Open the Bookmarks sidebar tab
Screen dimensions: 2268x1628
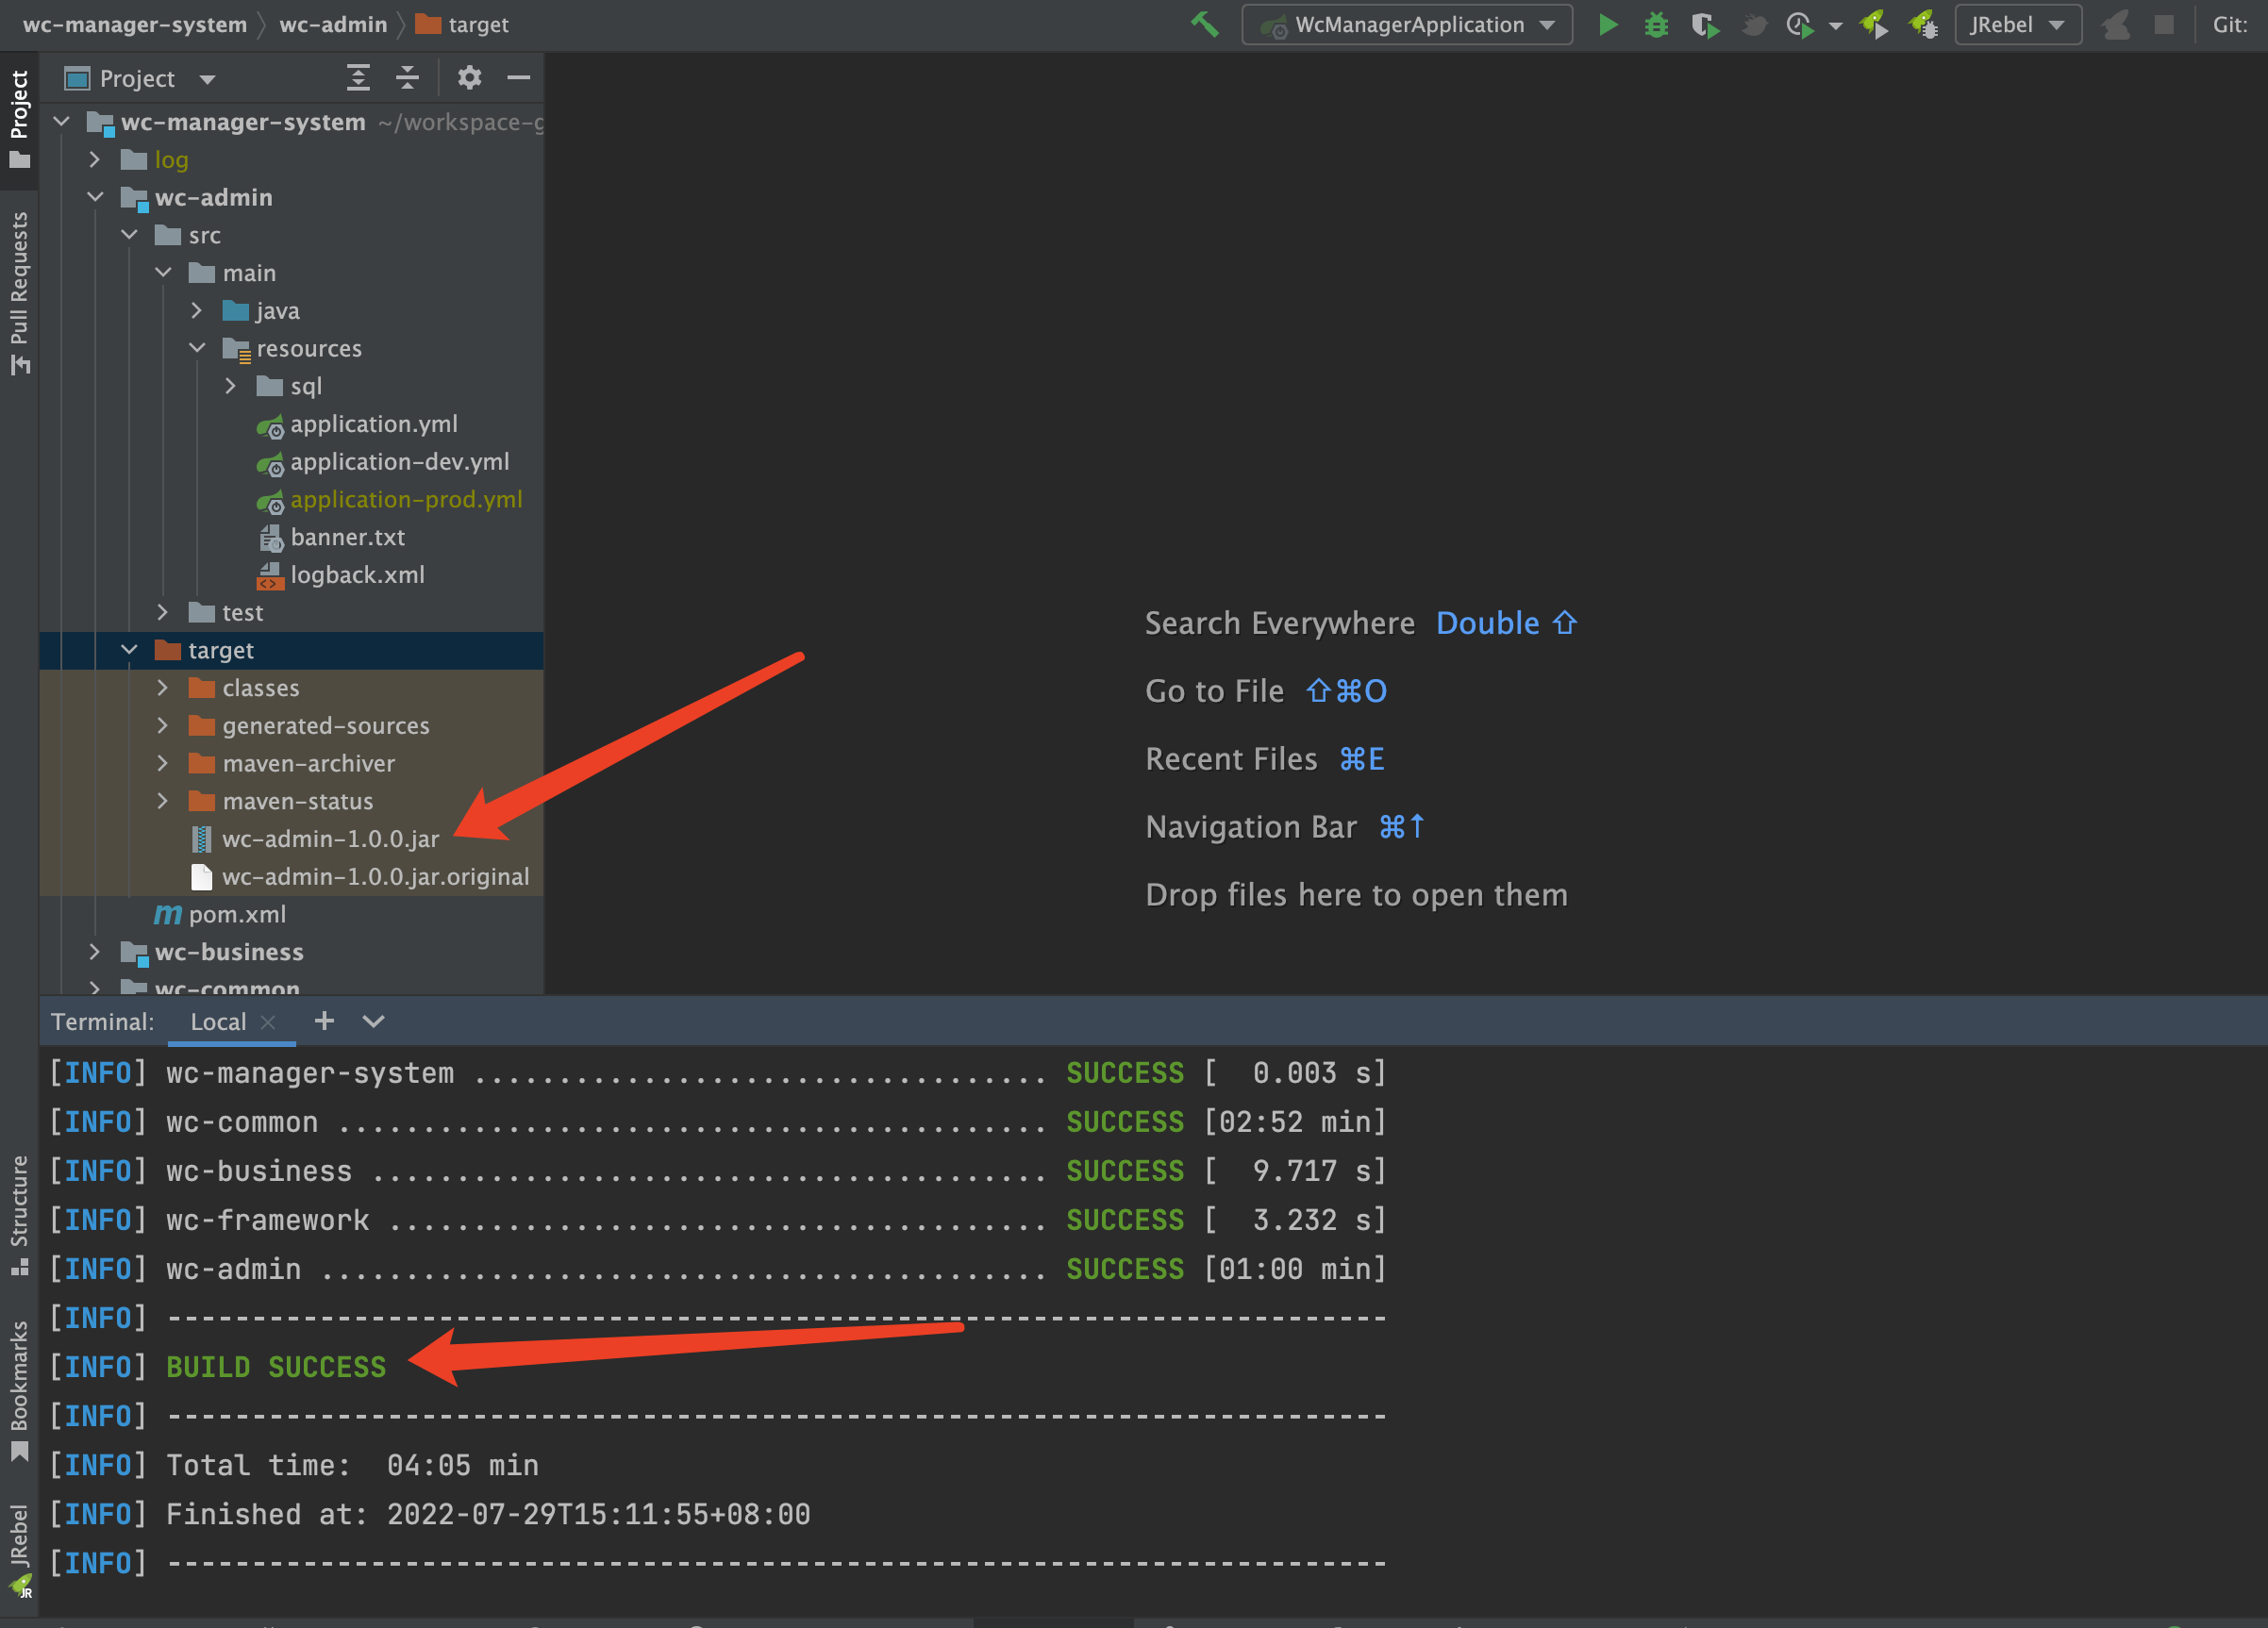click(19, 1391)
